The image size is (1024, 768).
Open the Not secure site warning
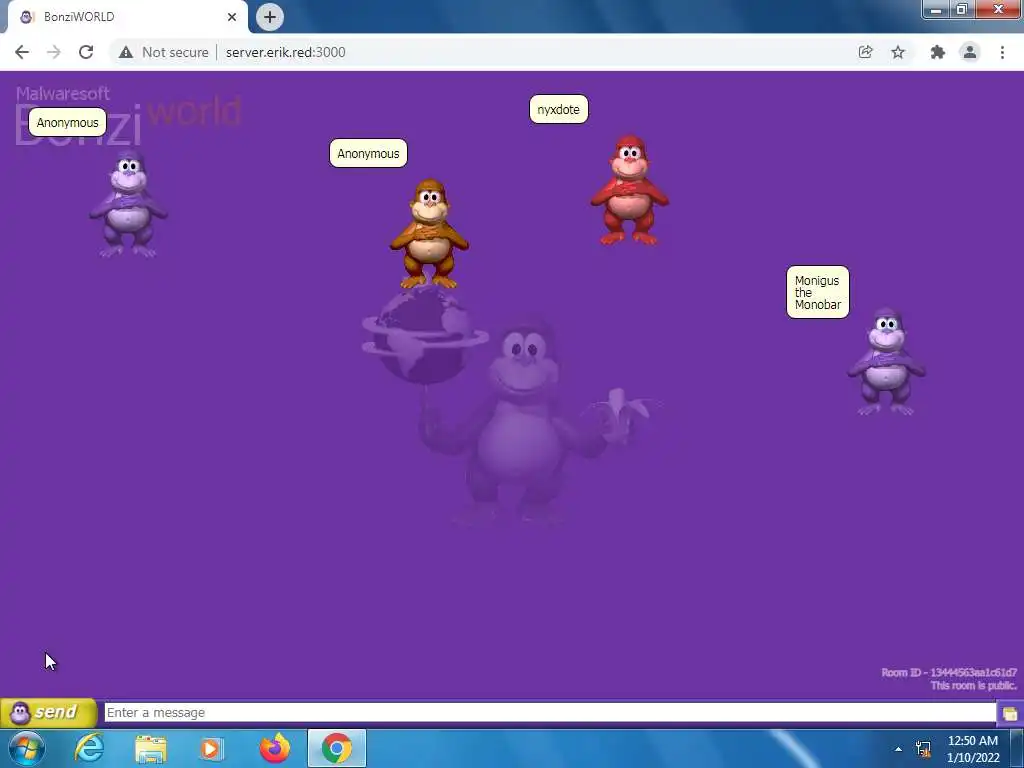coord(164,52)
